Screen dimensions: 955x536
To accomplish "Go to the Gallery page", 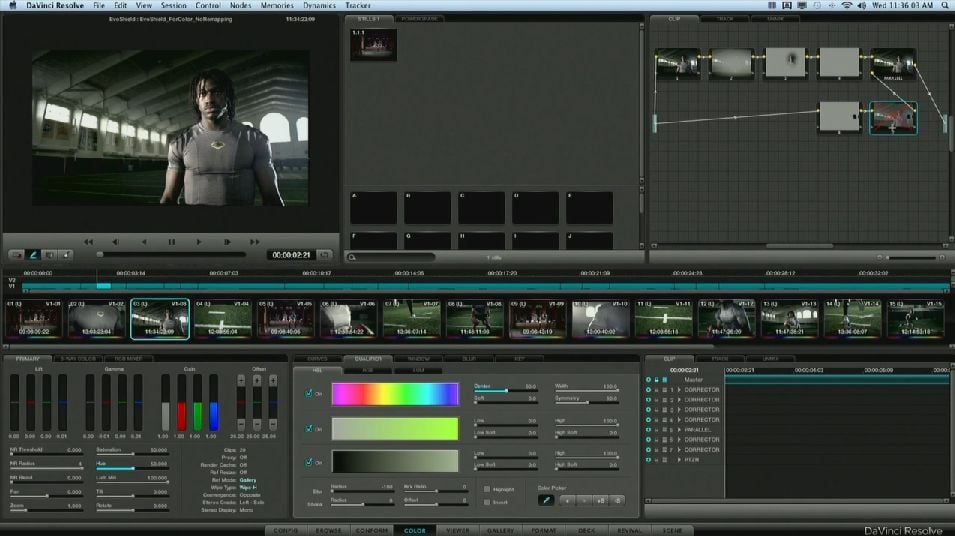I will tap(501, 531).
